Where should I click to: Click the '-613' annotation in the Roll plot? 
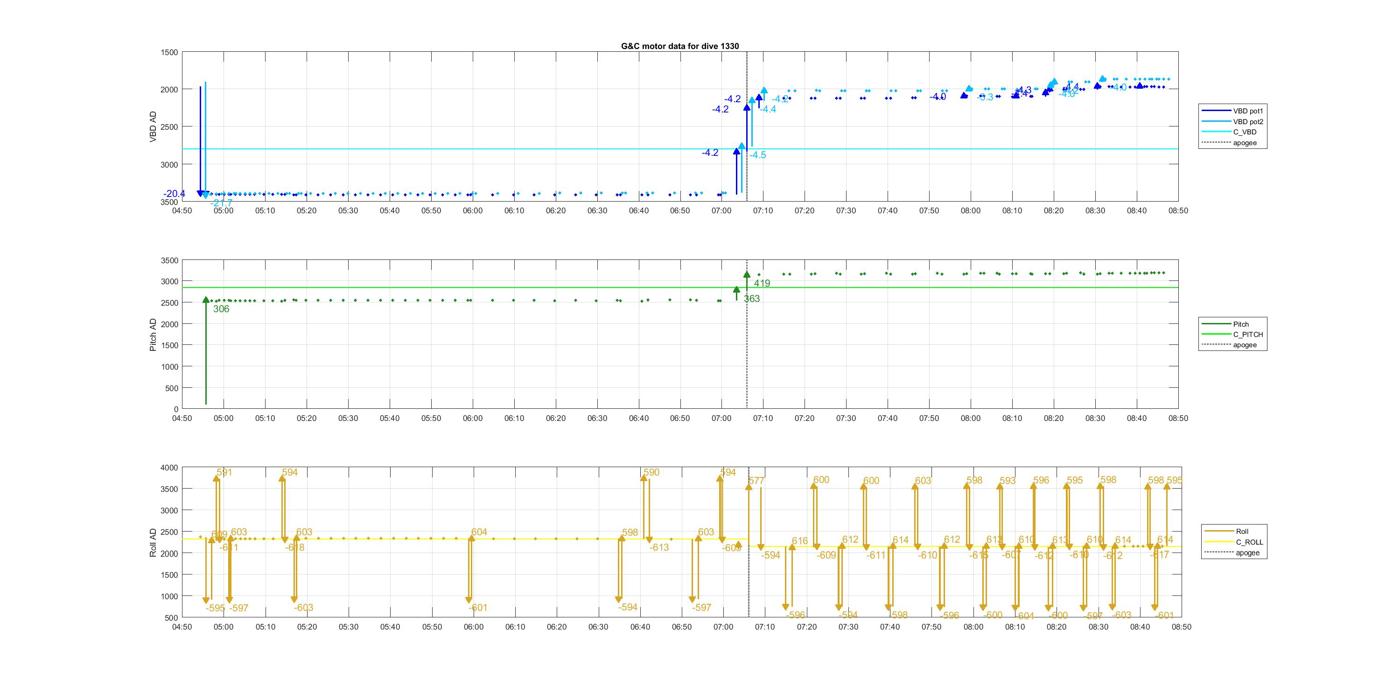tap(659, 547)
